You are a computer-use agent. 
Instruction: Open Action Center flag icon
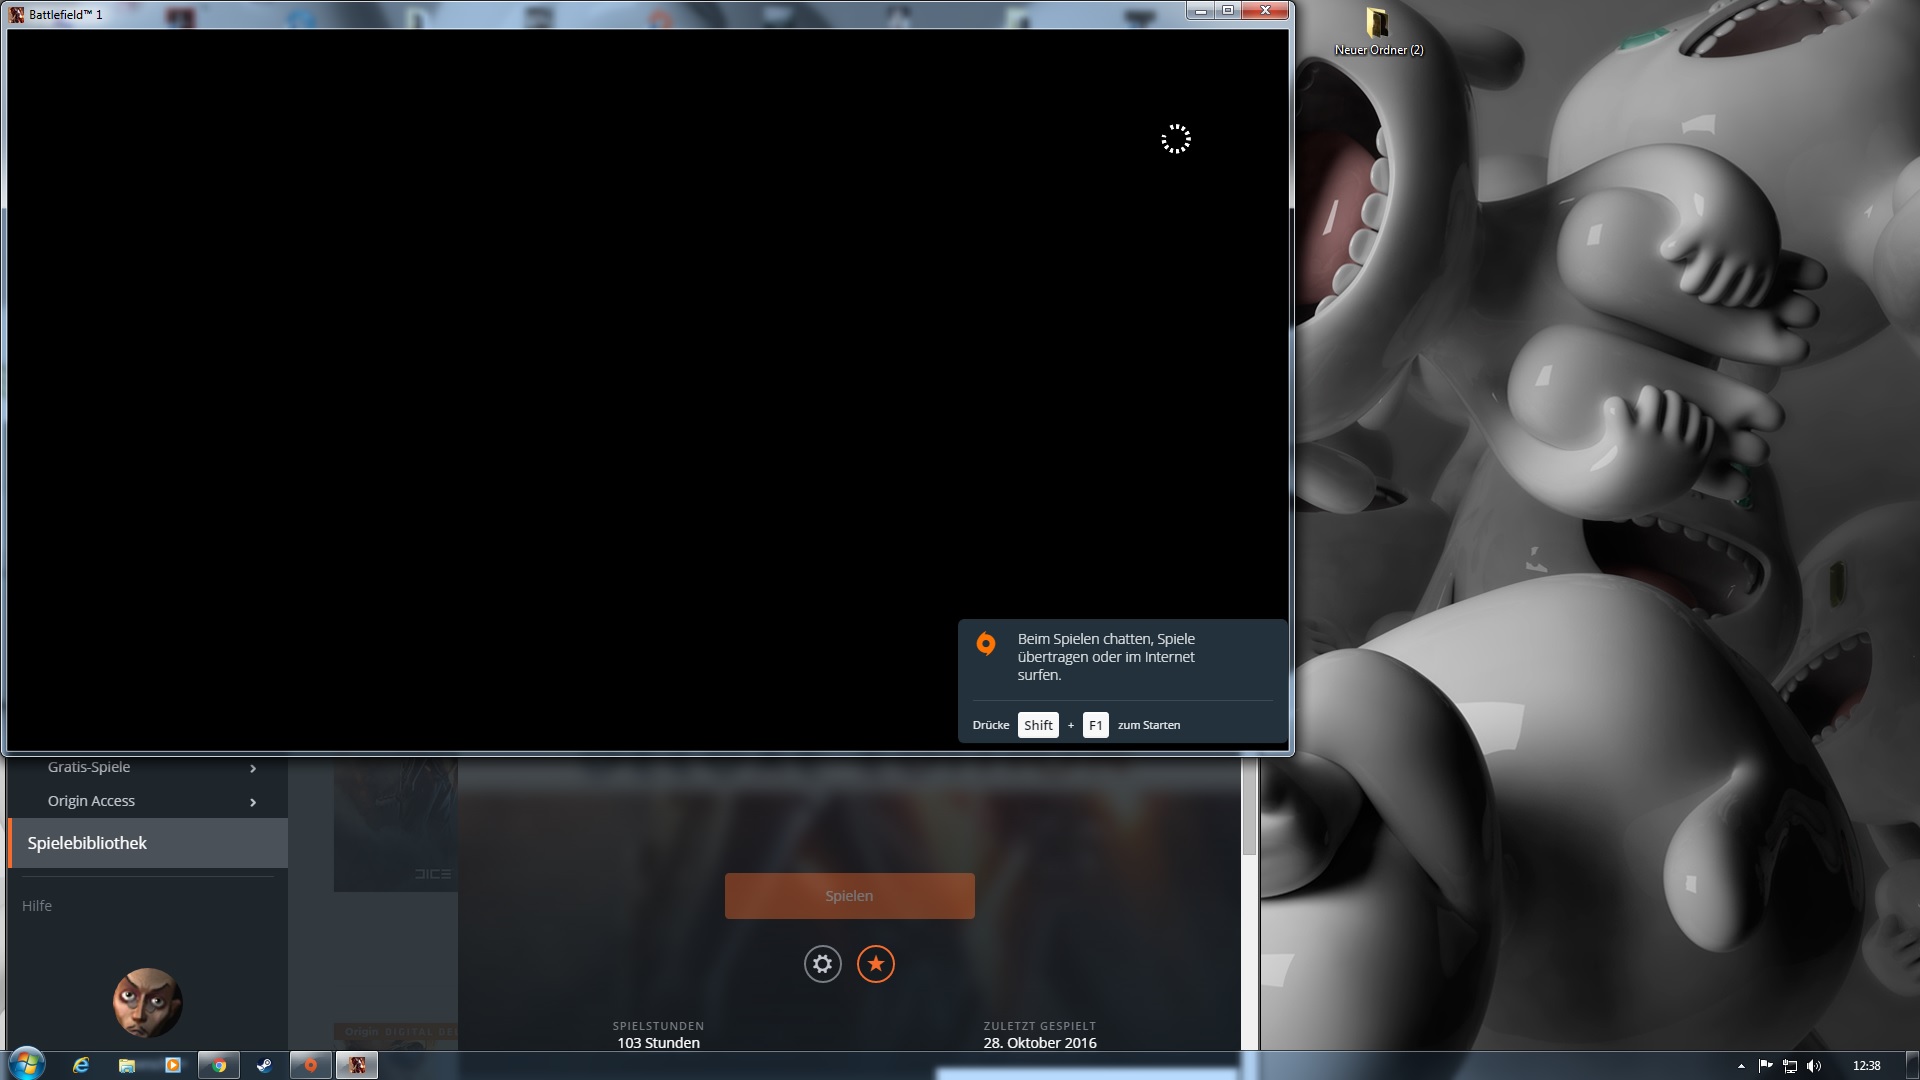pyautogui.click(x=1766, y=1066)
